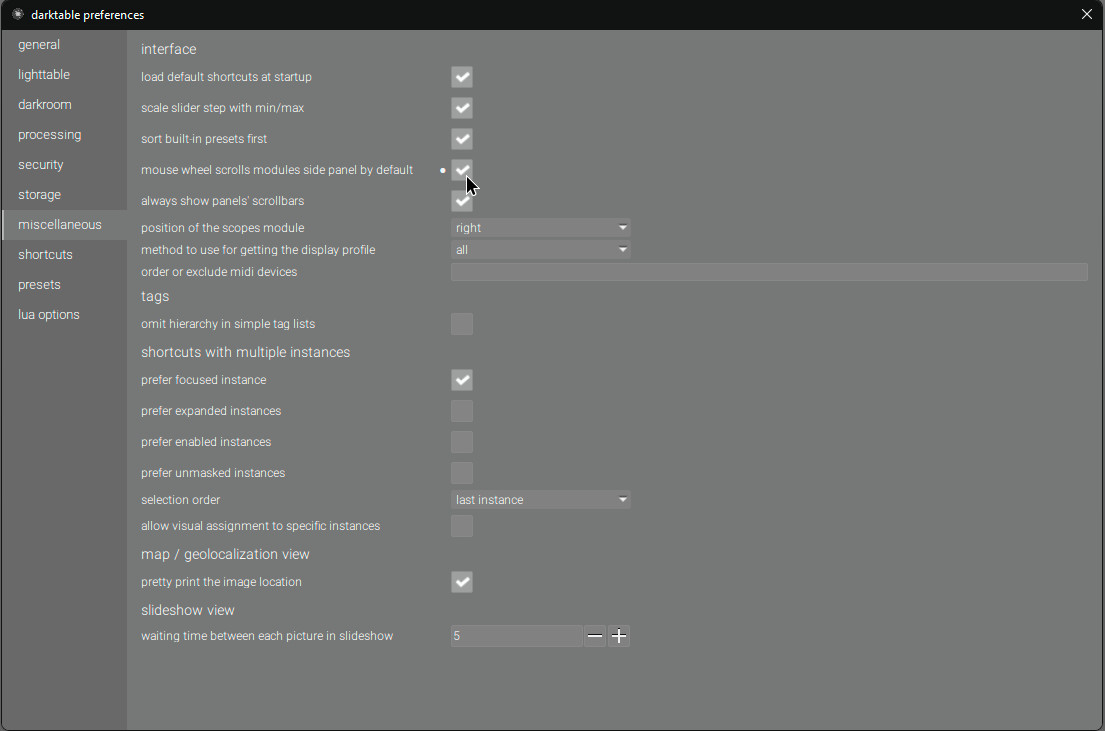Switch to the shortcuts section
The image size is (1105, 731).
[44, 254]
